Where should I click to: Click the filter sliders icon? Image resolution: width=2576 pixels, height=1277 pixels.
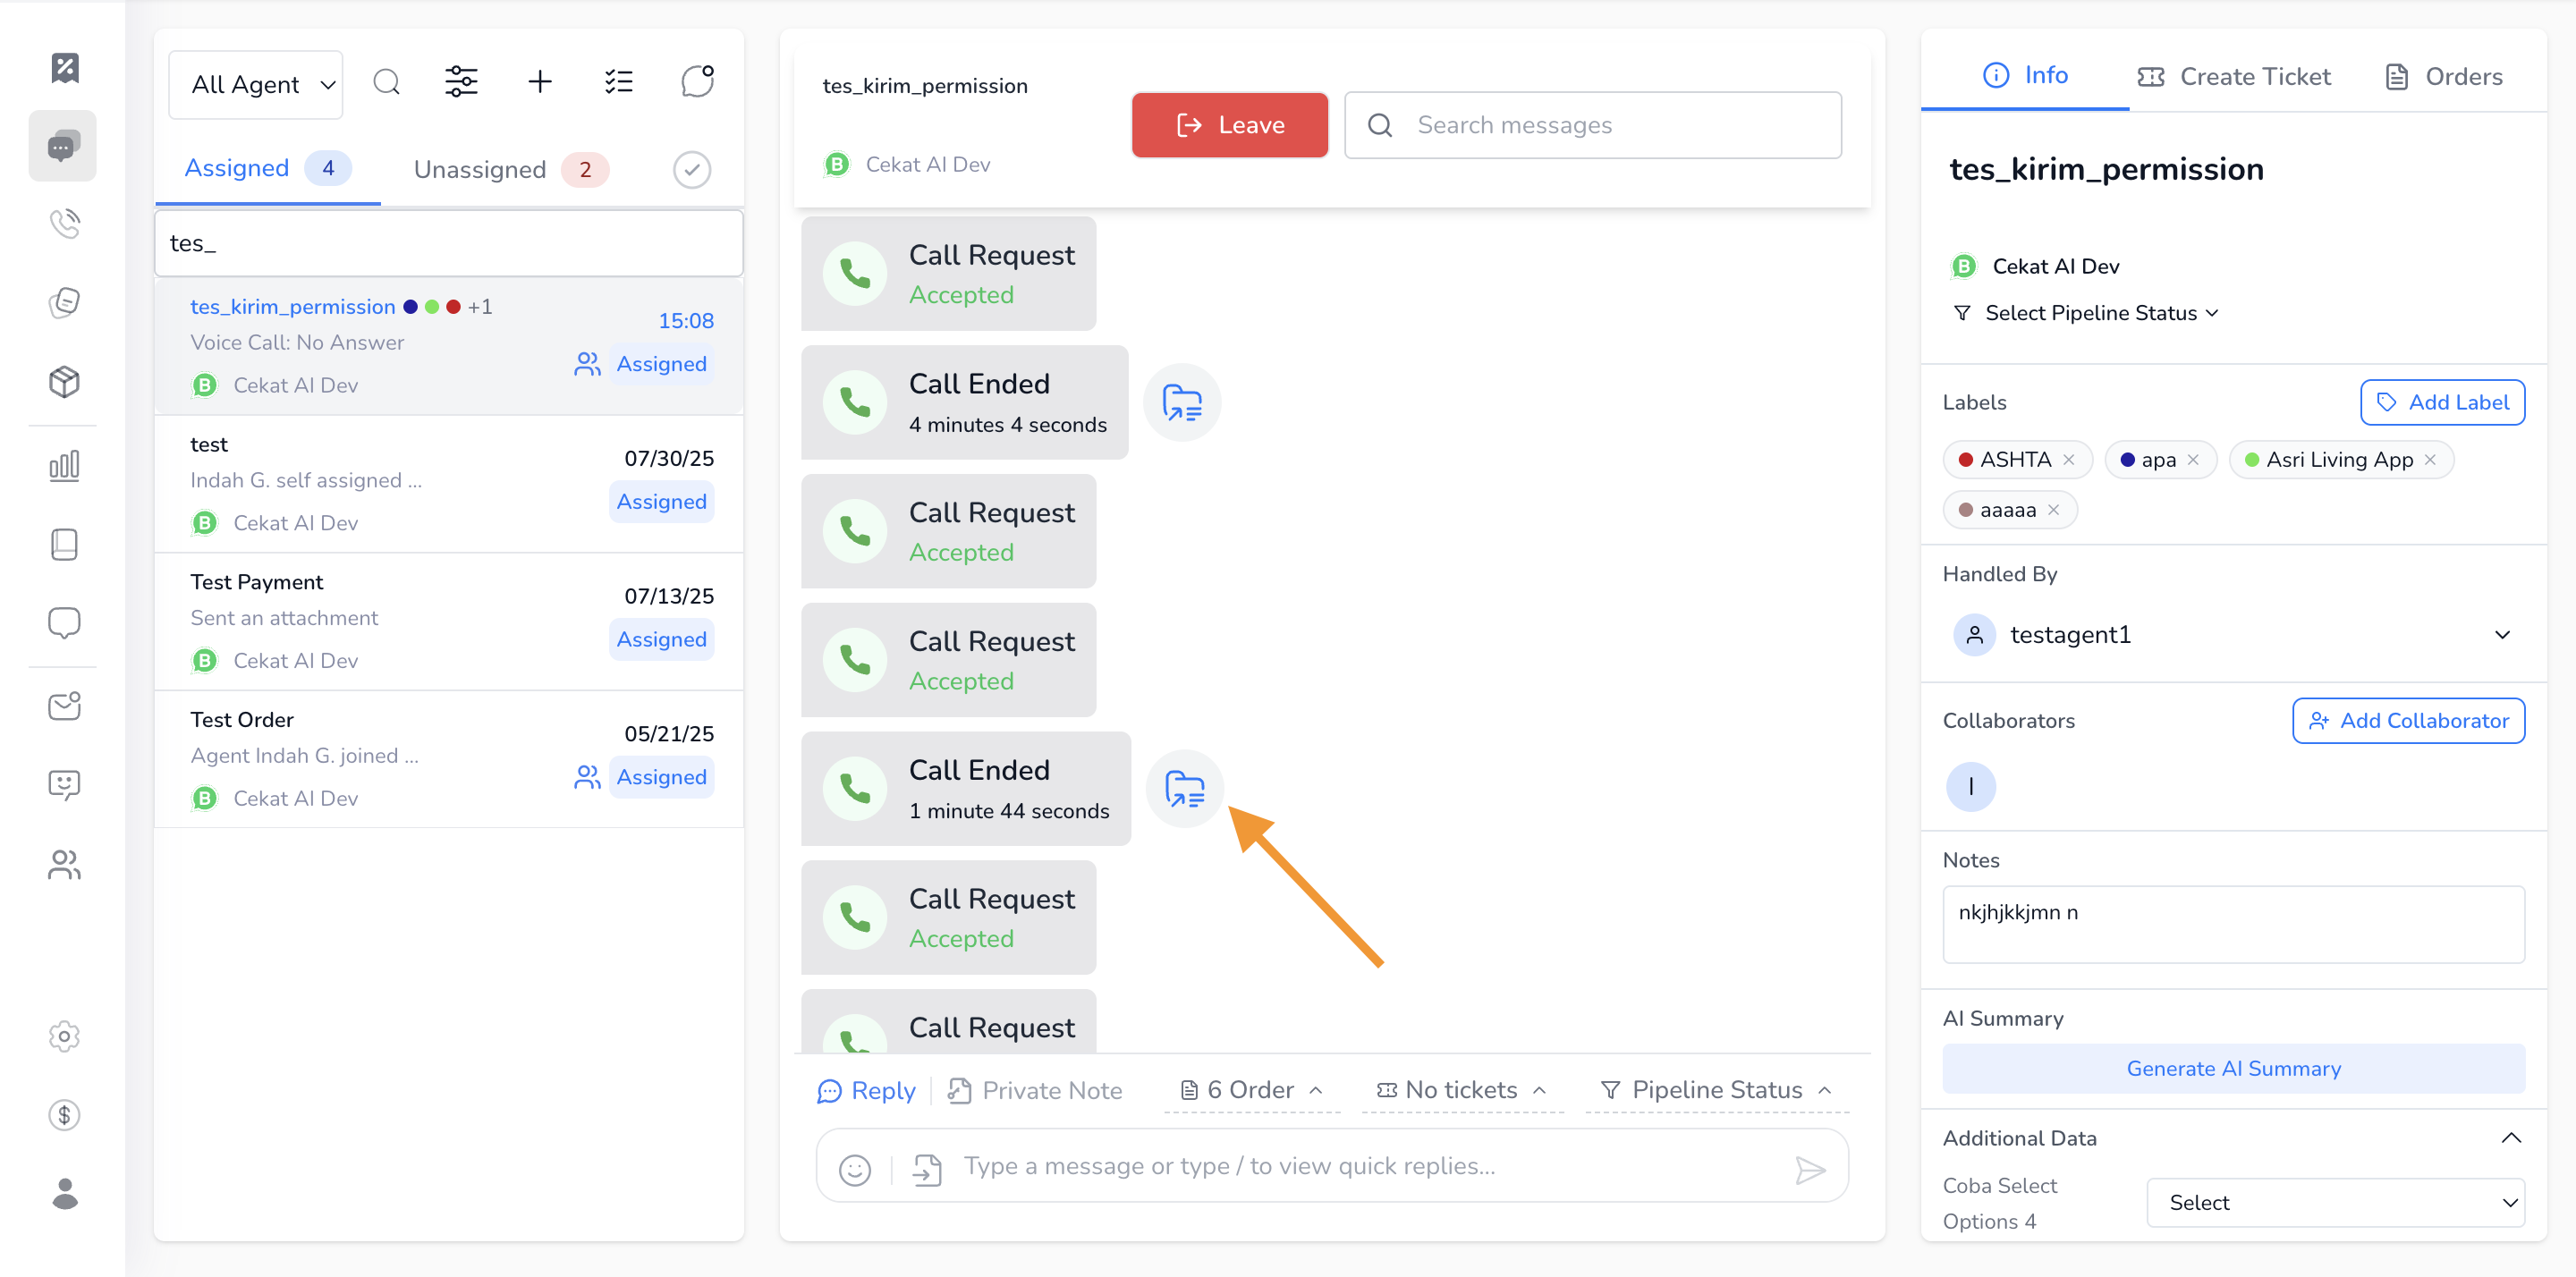tap(461, 82)
